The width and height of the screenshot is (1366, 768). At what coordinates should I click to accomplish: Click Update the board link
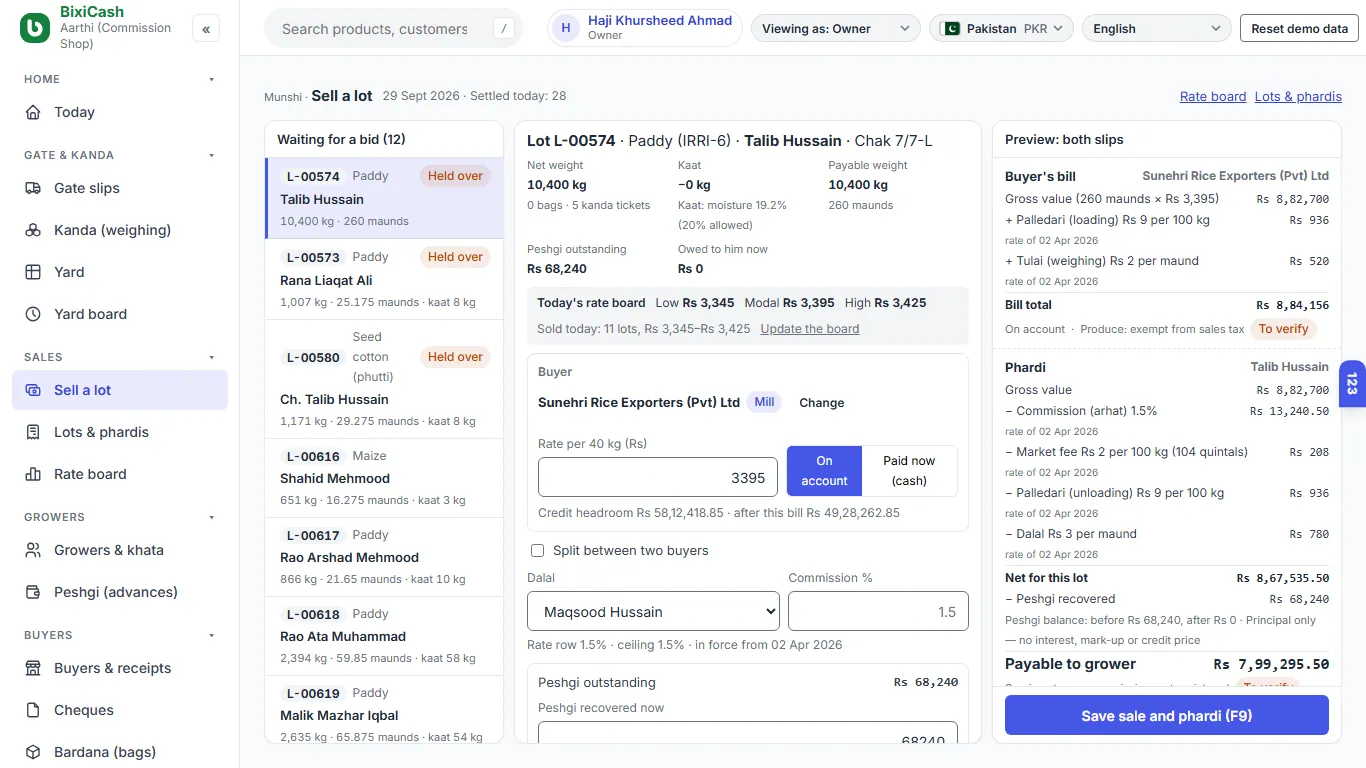[809, 329]
